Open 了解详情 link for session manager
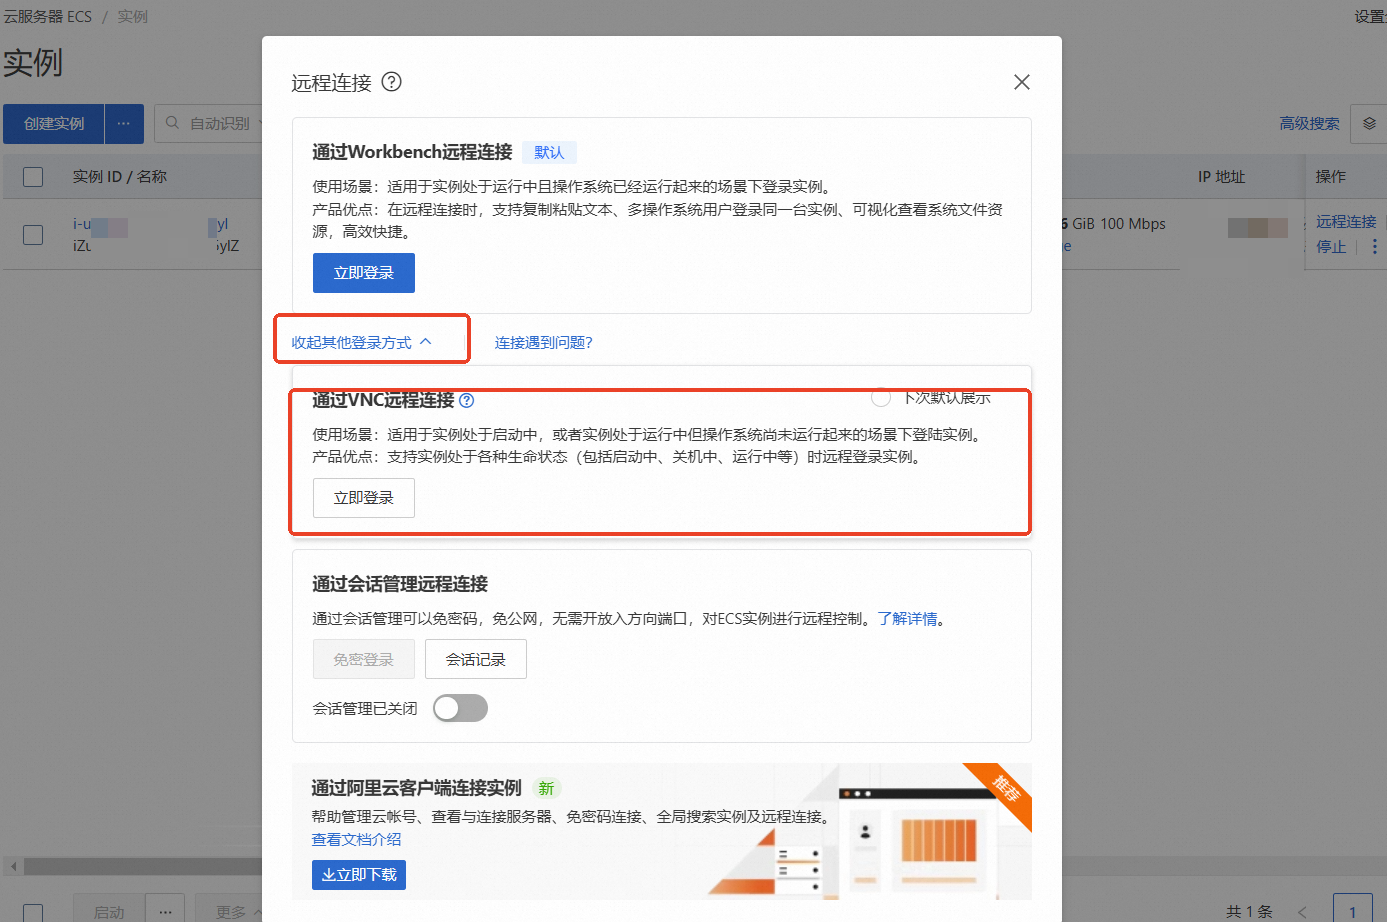Image resolution: width=1387 pixels, height=922 pixels. click(908, 619)
